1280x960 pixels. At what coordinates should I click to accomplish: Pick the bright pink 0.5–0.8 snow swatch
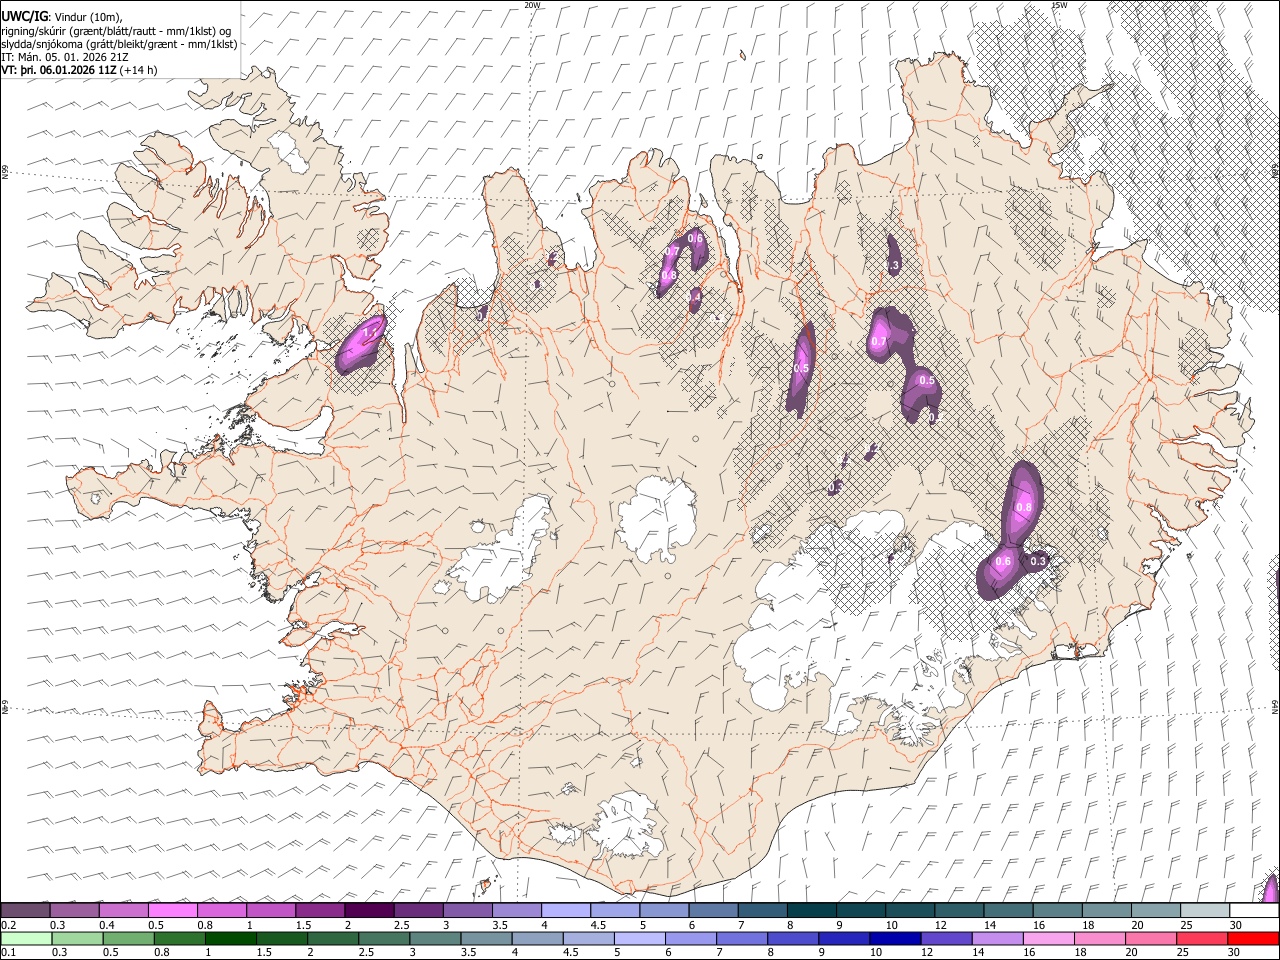(173, 910)
